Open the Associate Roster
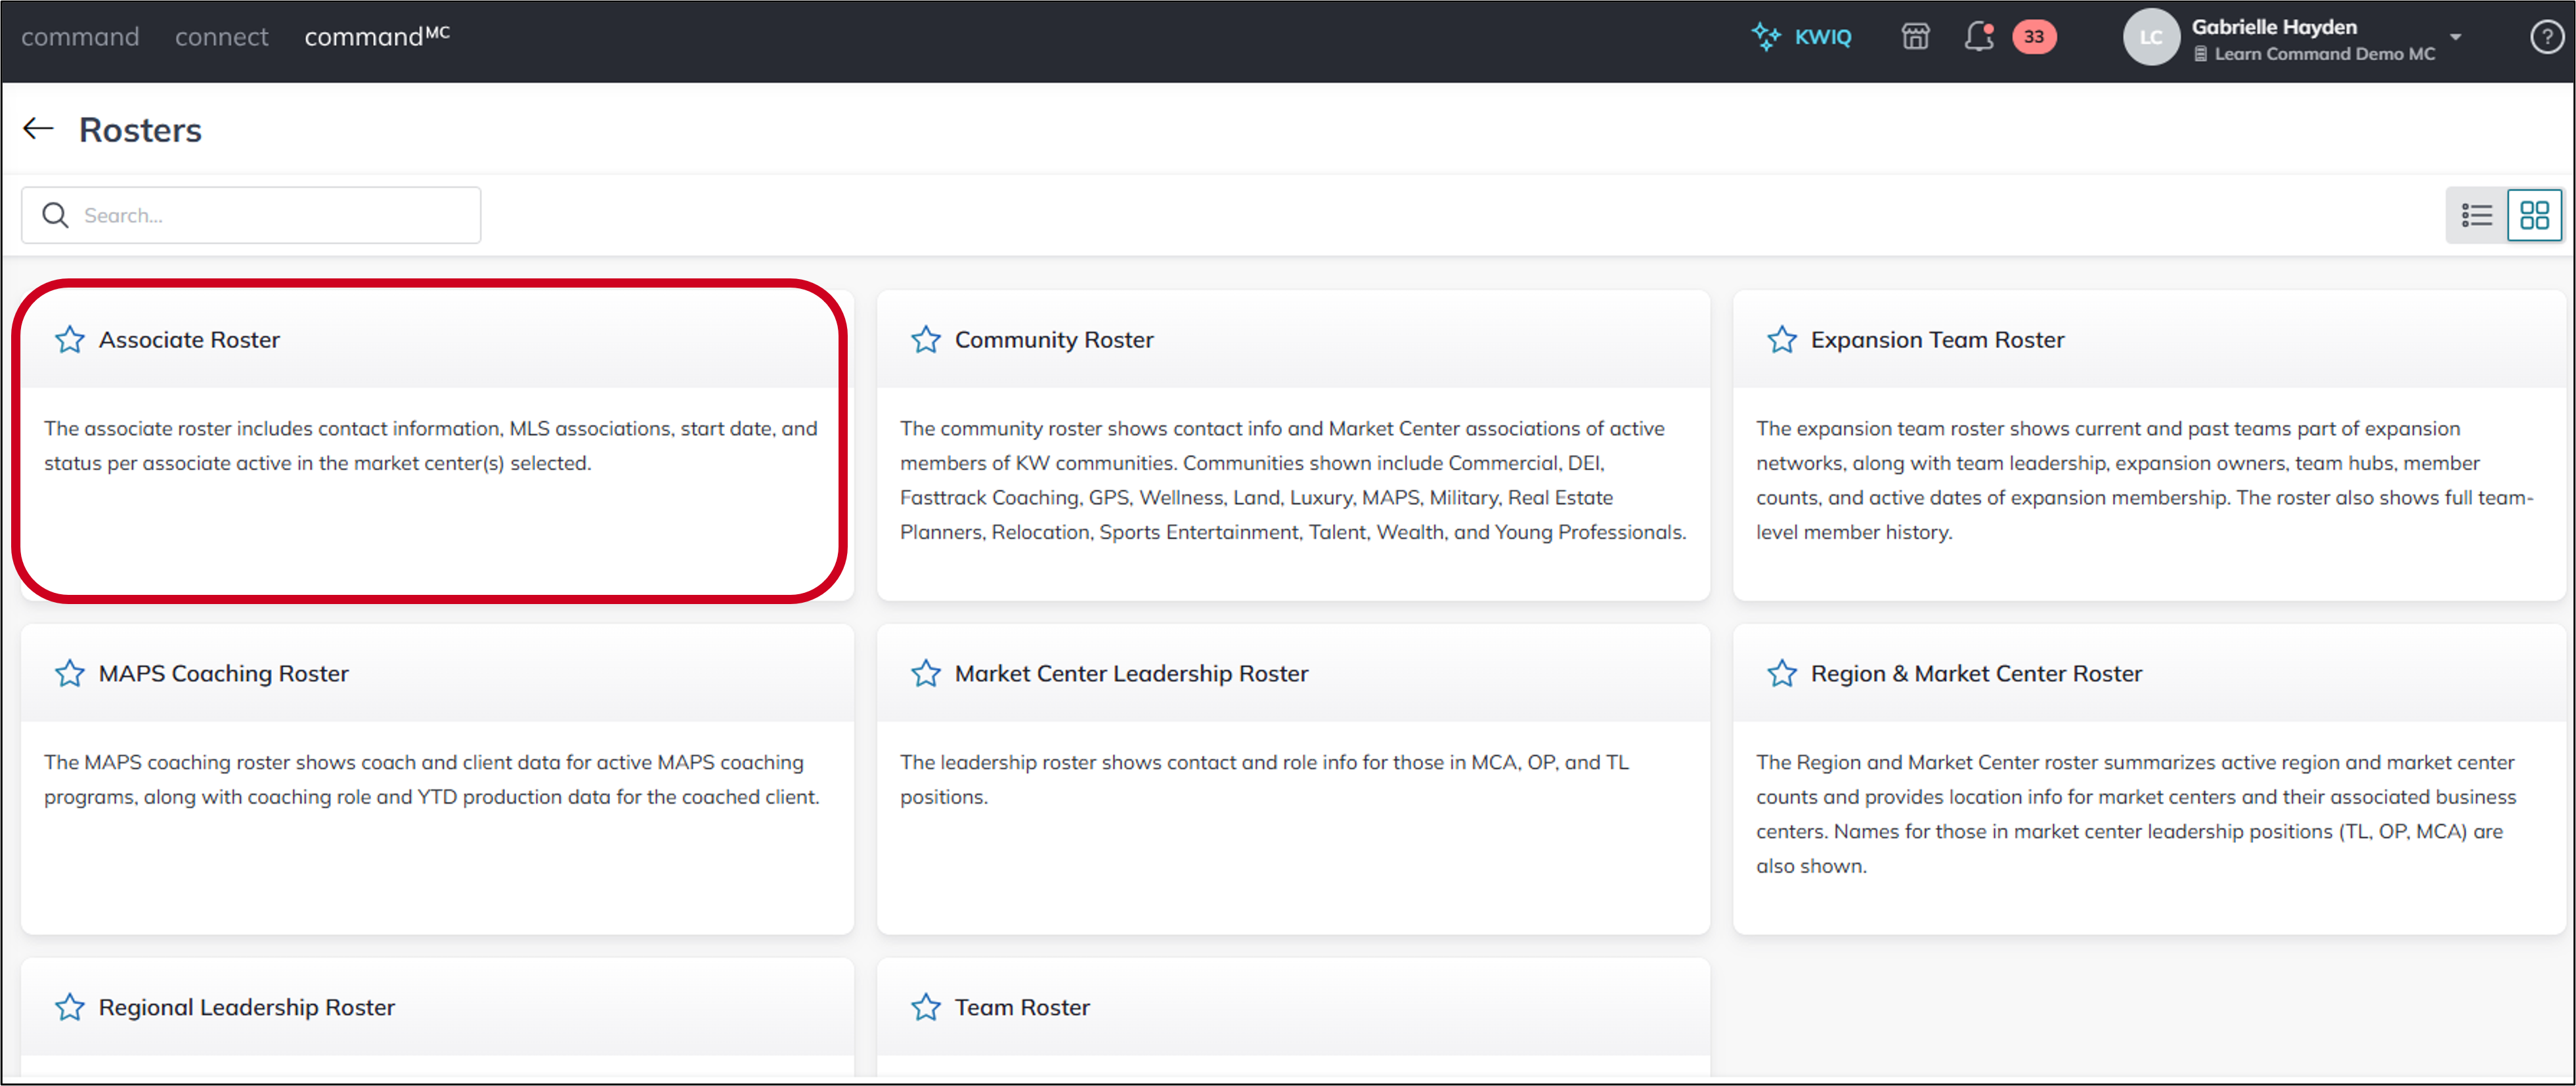Image resolution: width=2576 pixels, height=1086 pixels. click(x=189, y=340)
